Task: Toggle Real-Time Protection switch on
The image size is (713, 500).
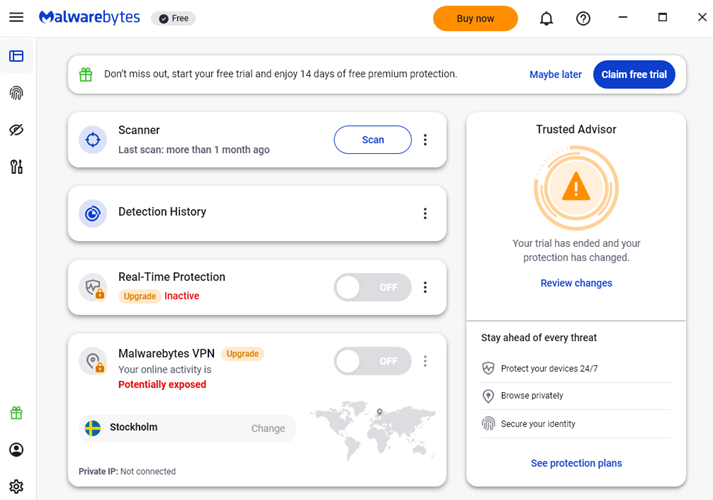Action: 372,287
